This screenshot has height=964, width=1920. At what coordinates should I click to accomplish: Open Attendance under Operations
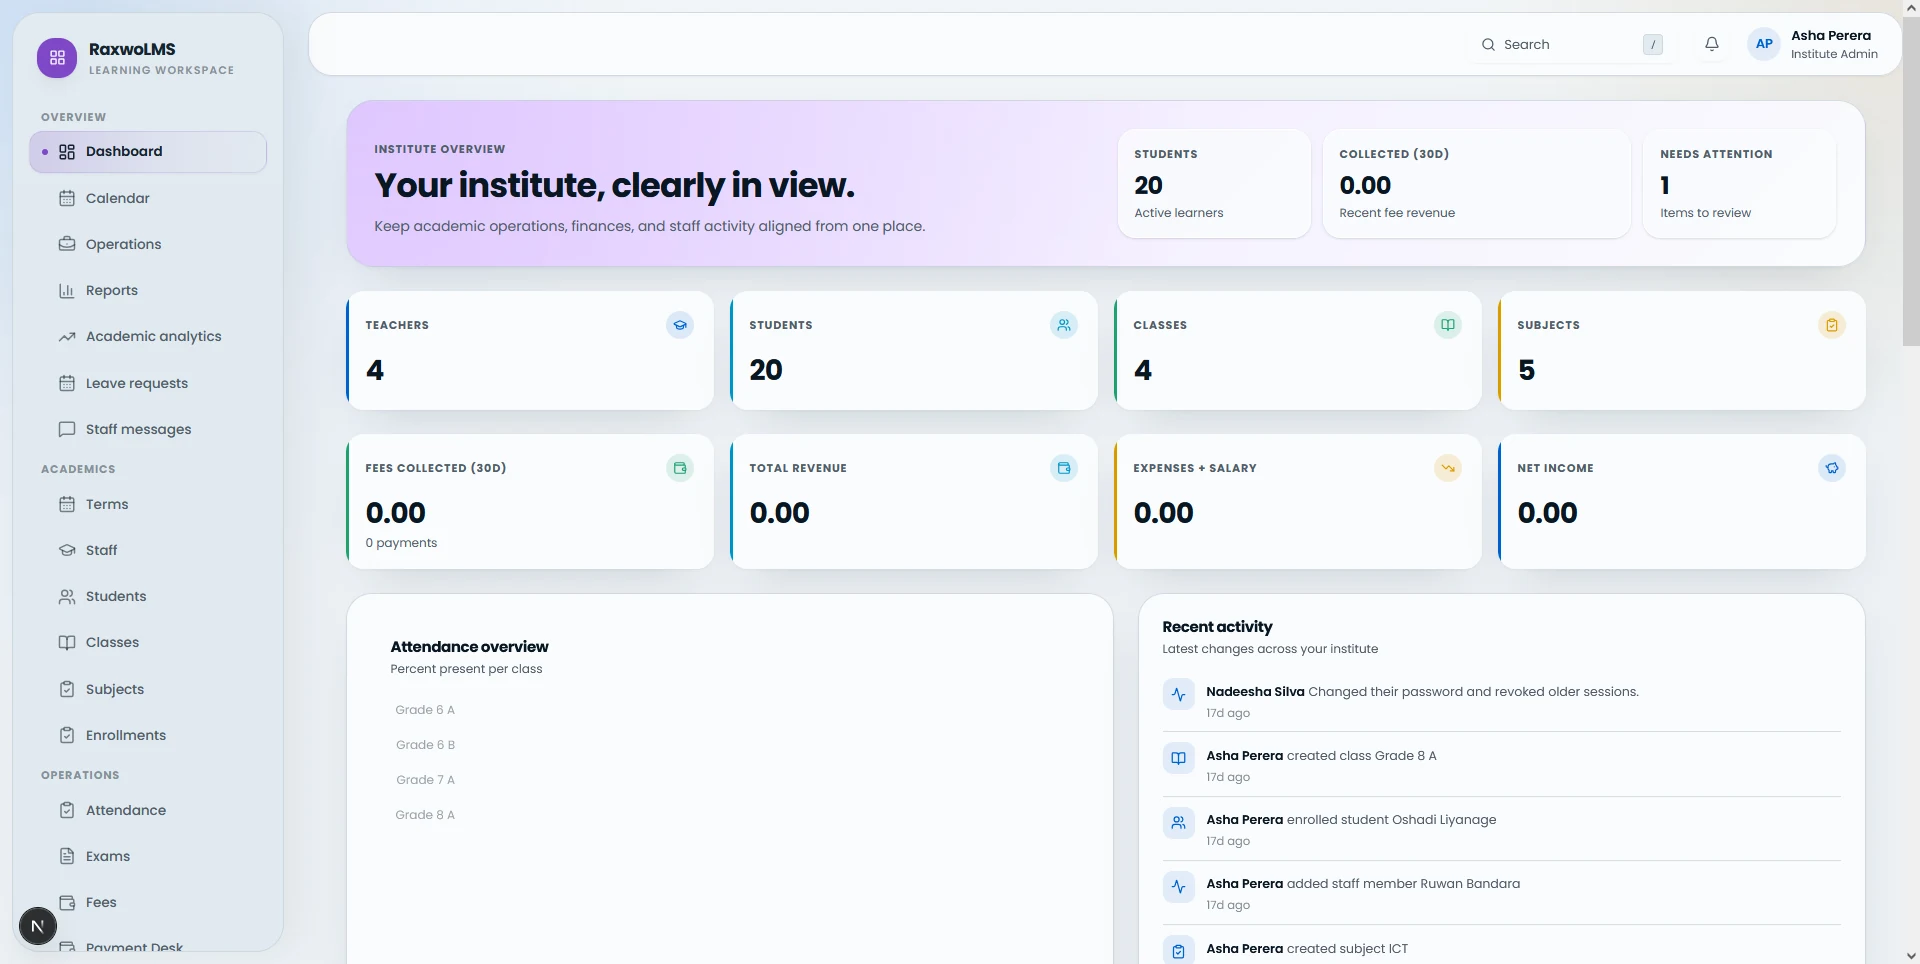[148, 810]
